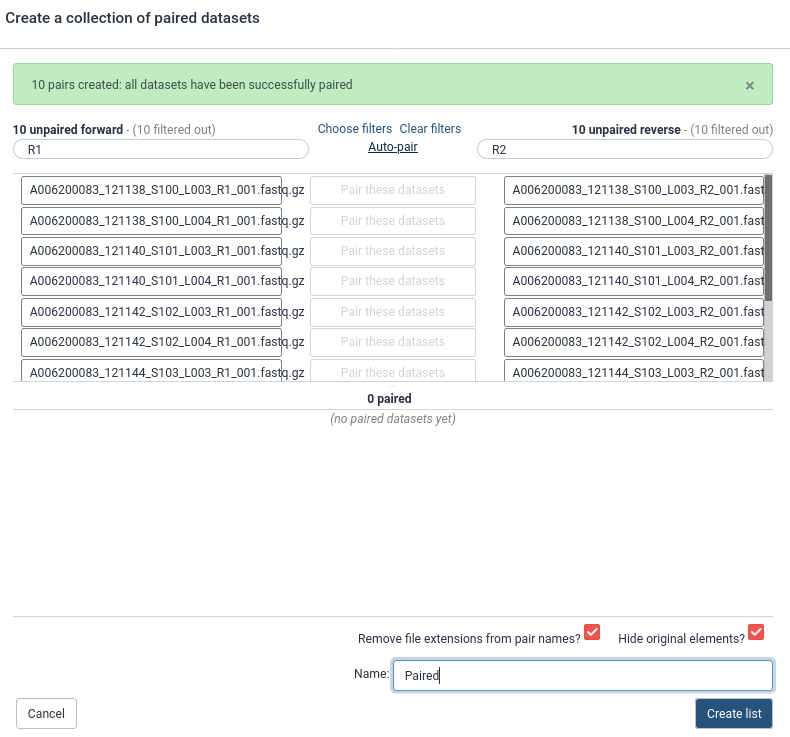Image resolution: width=790 pixels, height=737 pixels.
Task: Toggle the Hide original elements checkbox
Action: tap(756, 632)
